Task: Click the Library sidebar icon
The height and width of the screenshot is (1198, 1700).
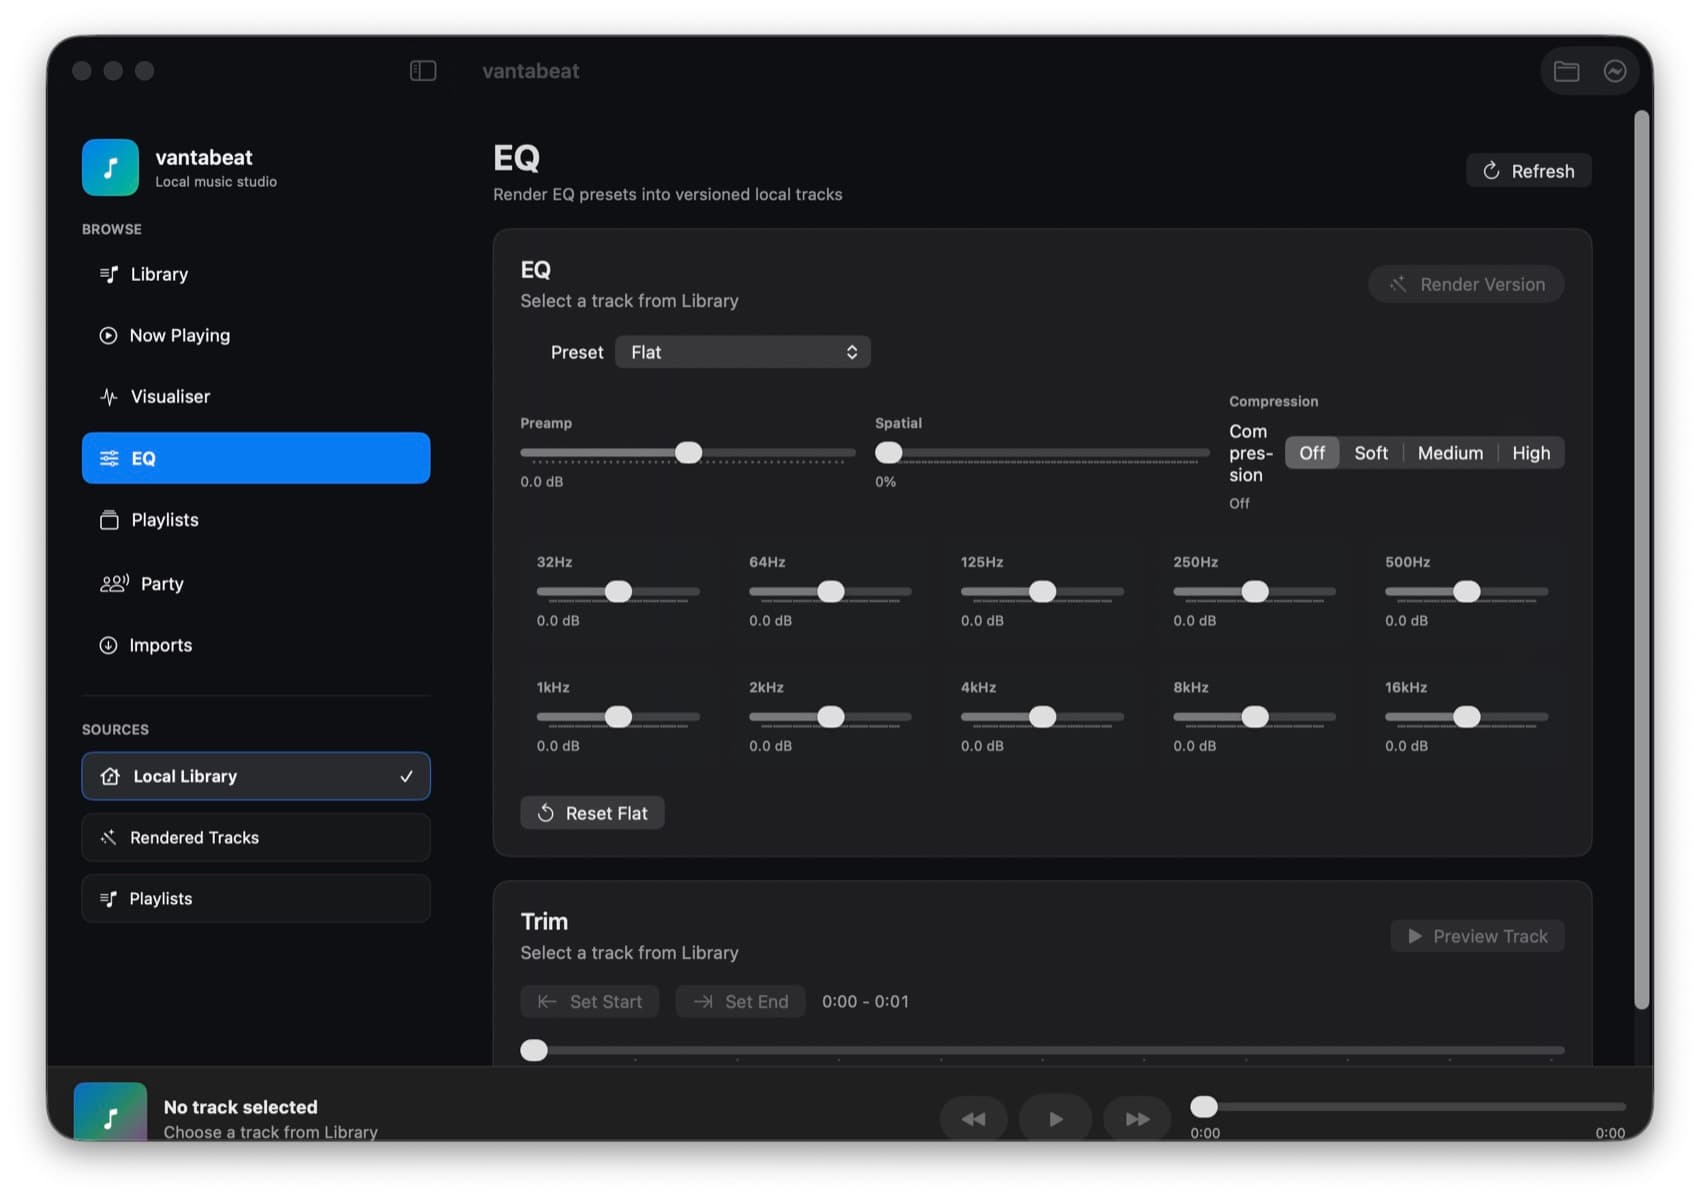Action: click(x=109, y=274)
